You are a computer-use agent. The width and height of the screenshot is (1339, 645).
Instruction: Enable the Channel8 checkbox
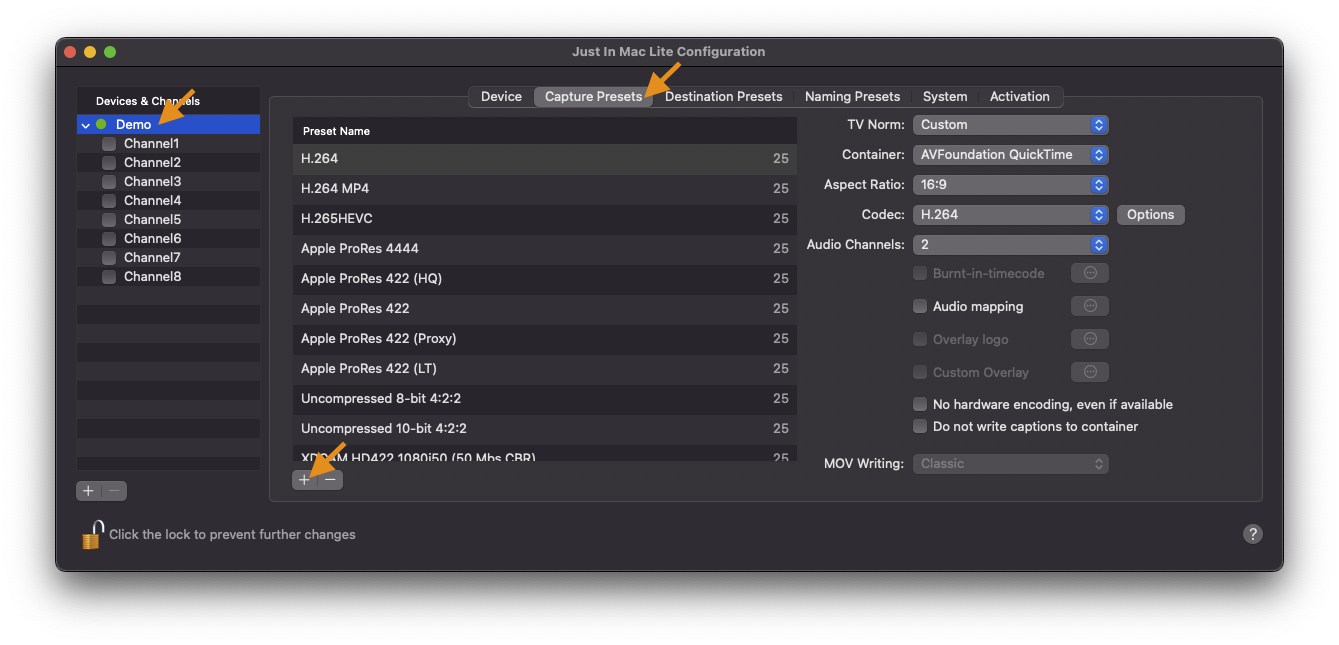pyautogui.click(x=109, y=277)
